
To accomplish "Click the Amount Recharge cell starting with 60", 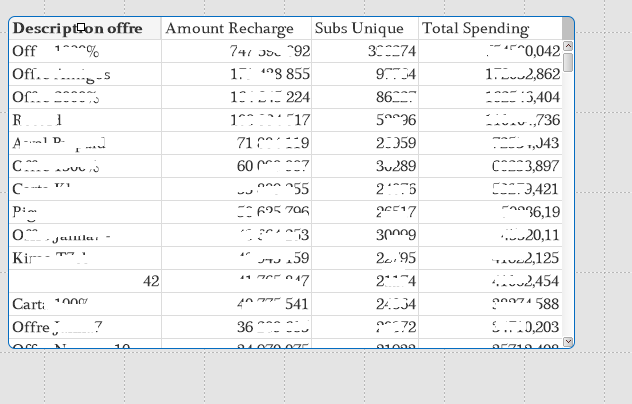I will tap(236, 166).
